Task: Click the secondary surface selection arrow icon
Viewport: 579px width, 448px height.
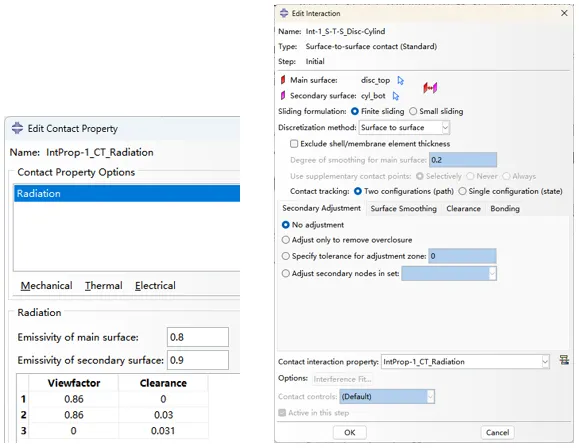Action: (x=396, y=96)
